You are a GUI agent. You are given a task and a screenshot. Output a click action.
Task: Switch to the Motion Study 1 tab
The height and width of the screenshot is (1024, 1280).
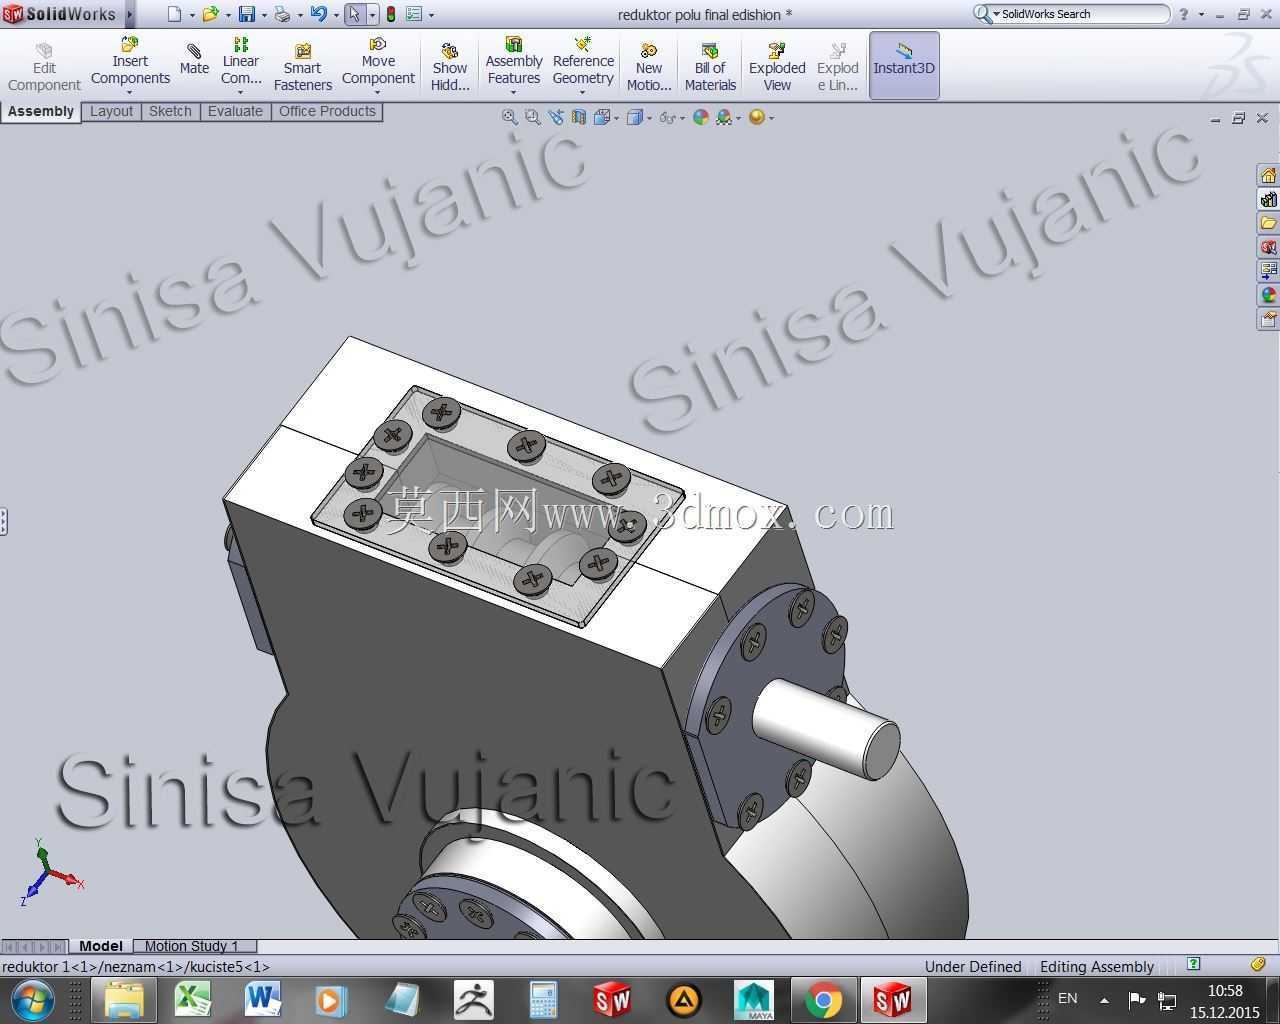pos(192,946)
